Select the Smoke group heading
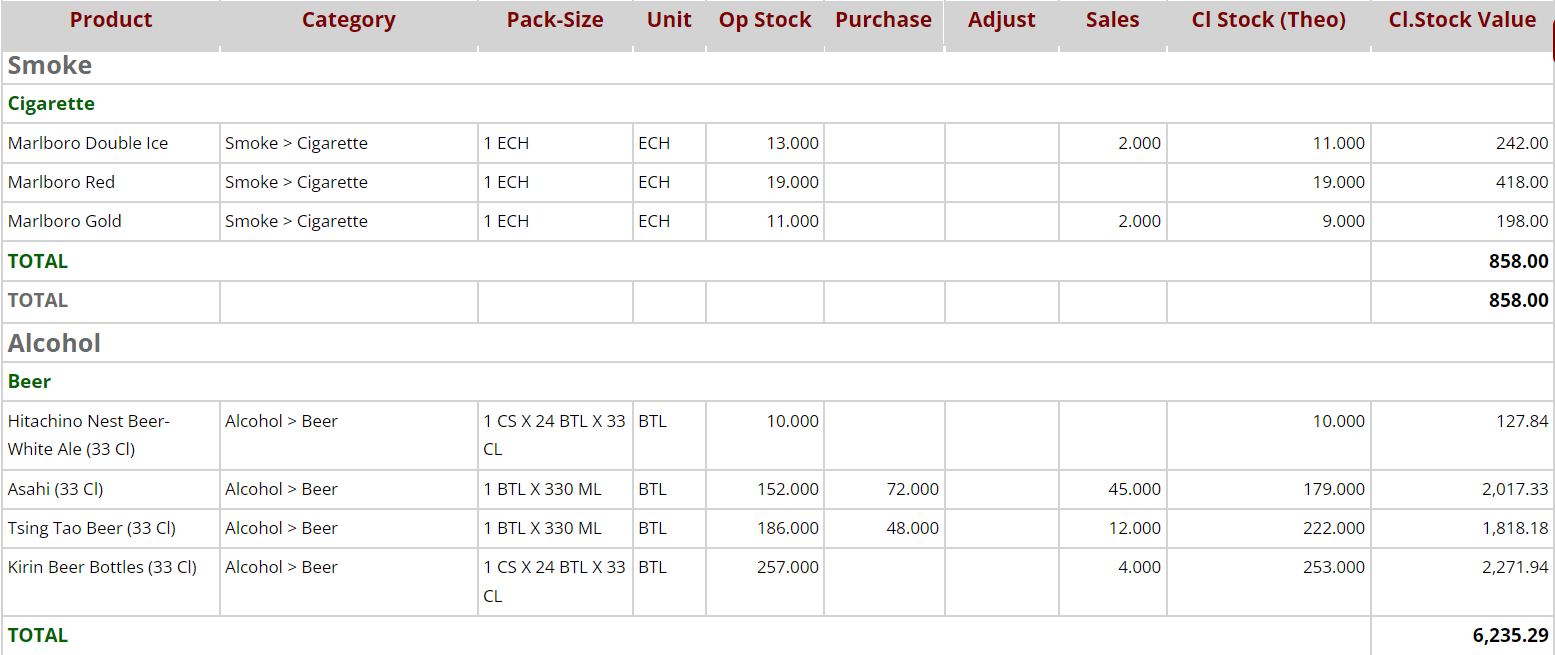 click(50, 66)
